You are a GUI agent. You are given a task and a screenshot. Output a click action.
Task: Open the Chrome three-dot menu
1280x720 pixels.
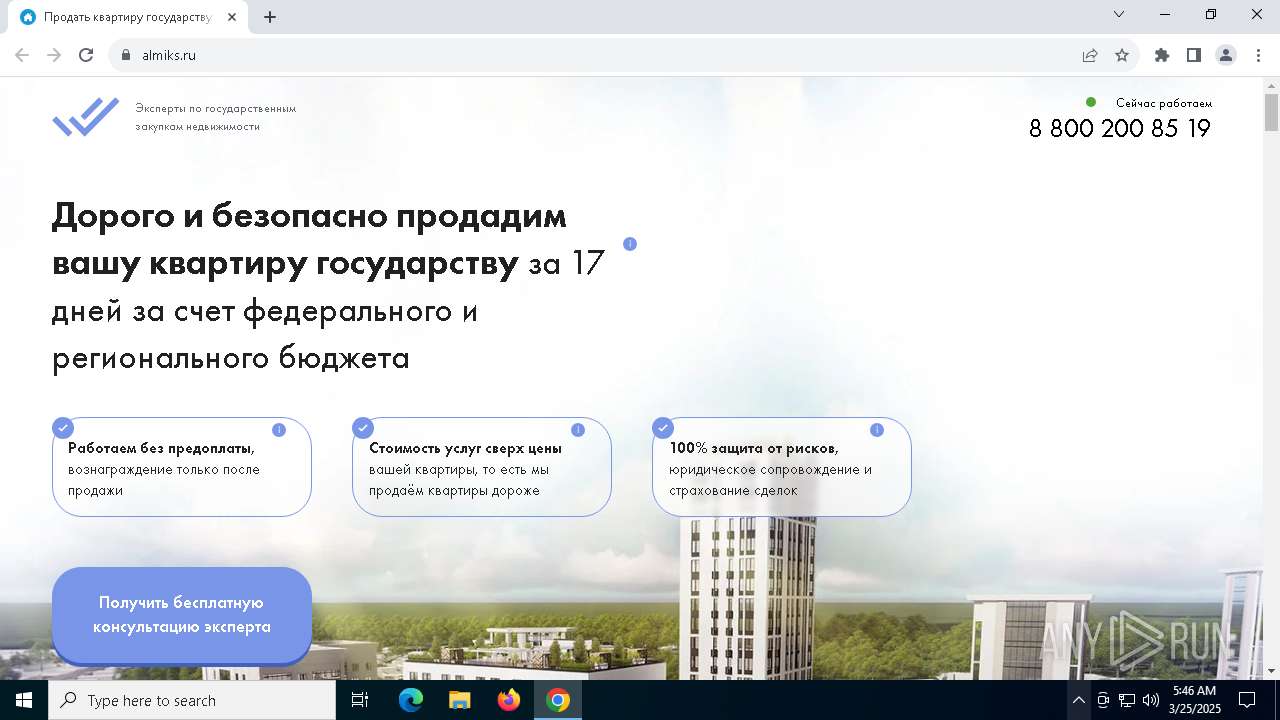click(x=1258, y=55)
